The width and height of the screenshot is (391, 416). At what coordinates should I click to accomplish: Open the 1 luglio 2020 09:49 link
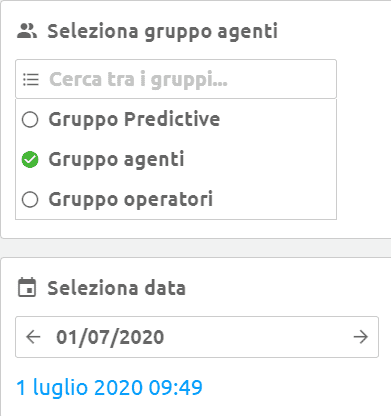click(x=109, y=387)
